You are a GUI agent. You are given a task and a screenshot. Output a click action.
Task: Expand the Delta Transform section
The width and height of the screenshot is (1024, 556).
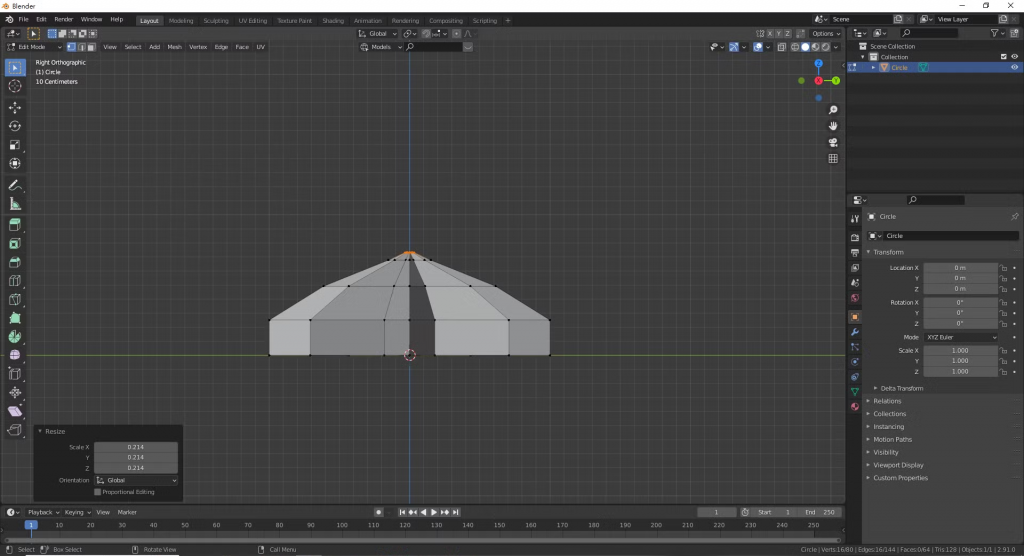click(x=901, y=388)
